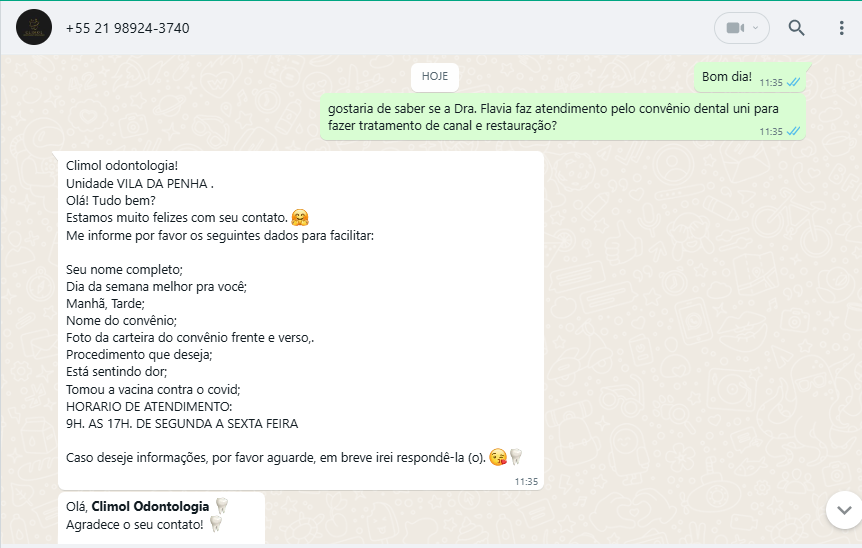Viewport: 862px width, 548px height.
Task: Click the long Climol odontologia auto-reply message
Action: [301, 320]
